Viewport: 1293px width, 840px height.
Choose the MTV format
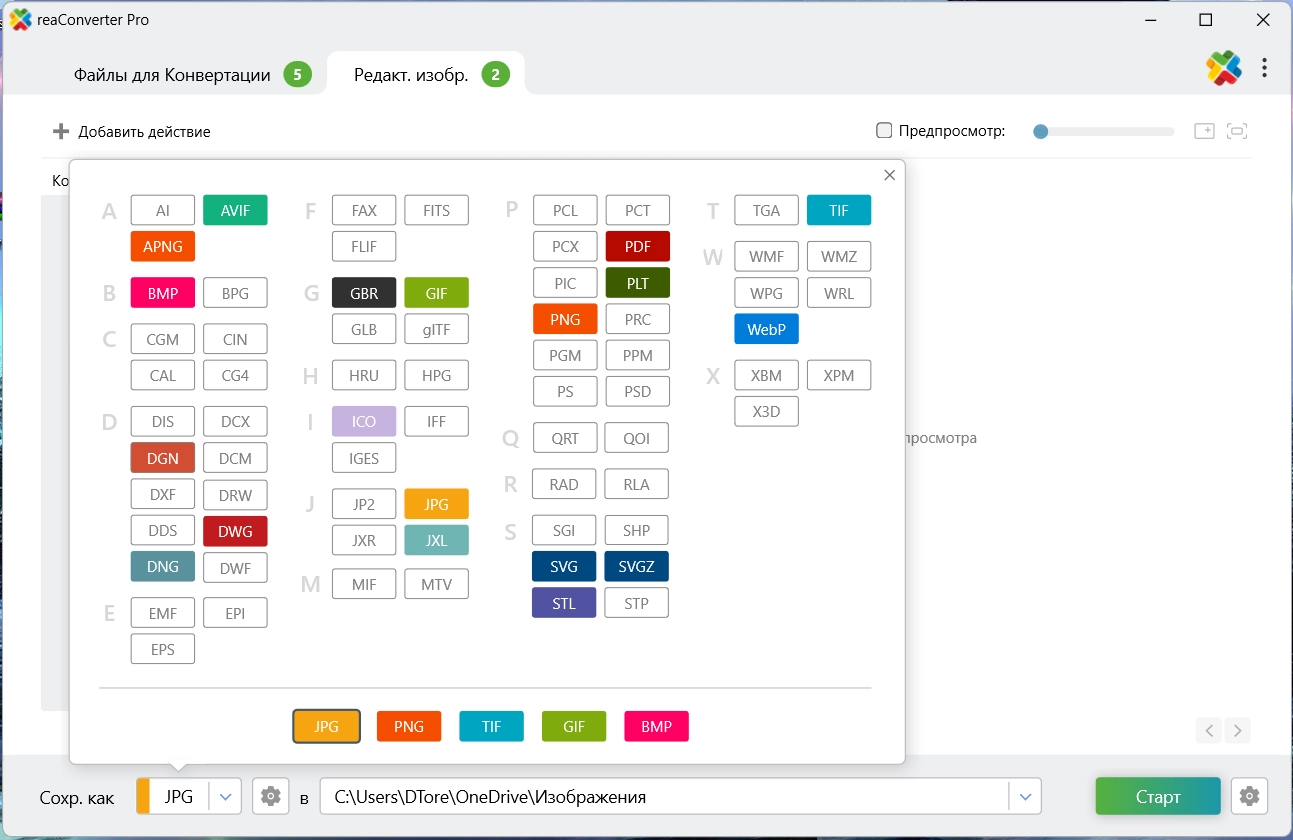(x=437, y=584)
